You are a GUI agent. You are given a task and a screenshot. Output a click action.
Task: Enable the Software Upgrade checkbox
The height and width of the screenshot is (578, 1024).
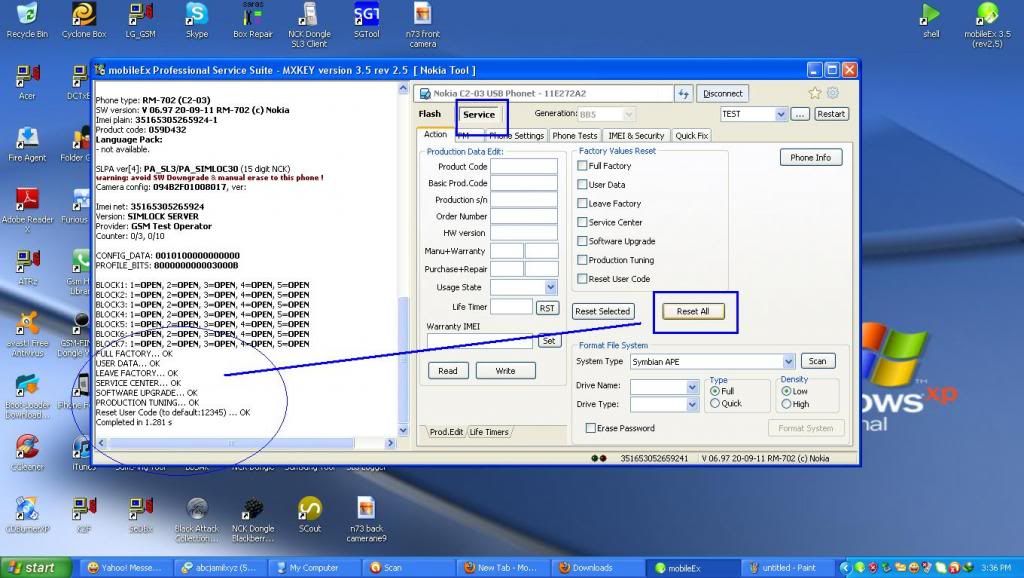(582, 241)
